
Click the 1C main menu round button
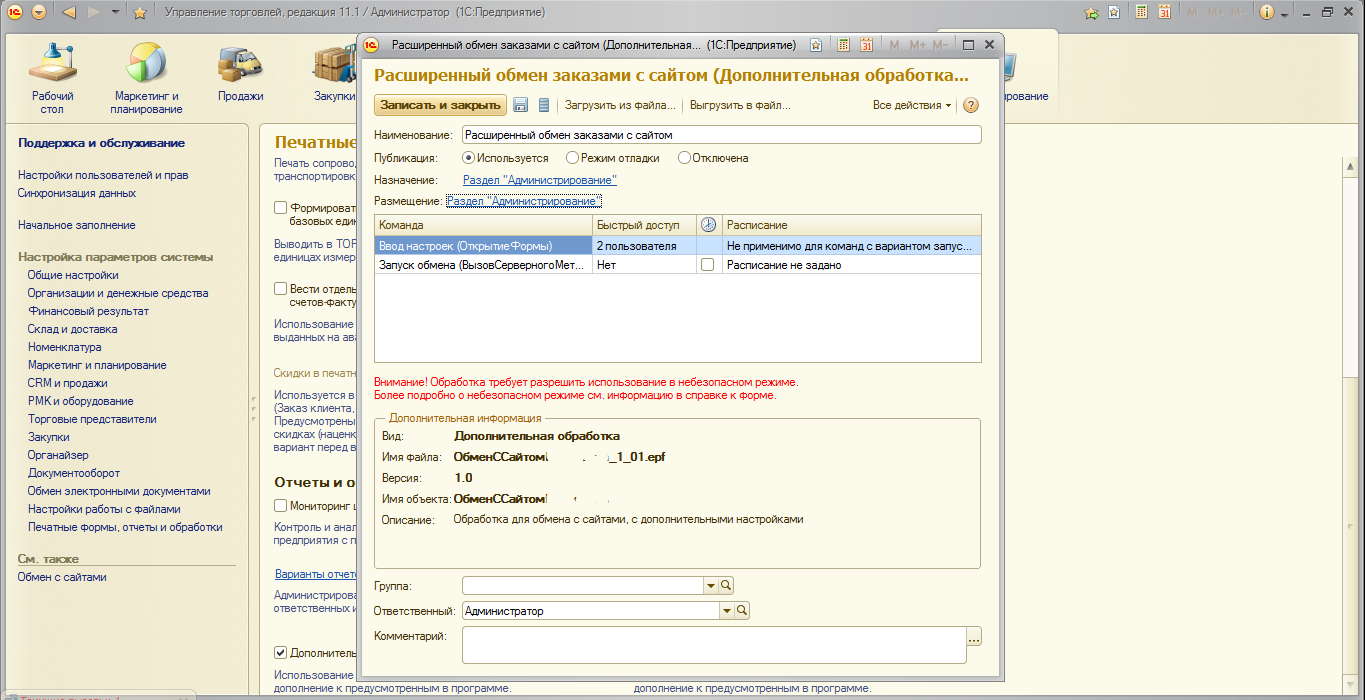pos(17,12)
